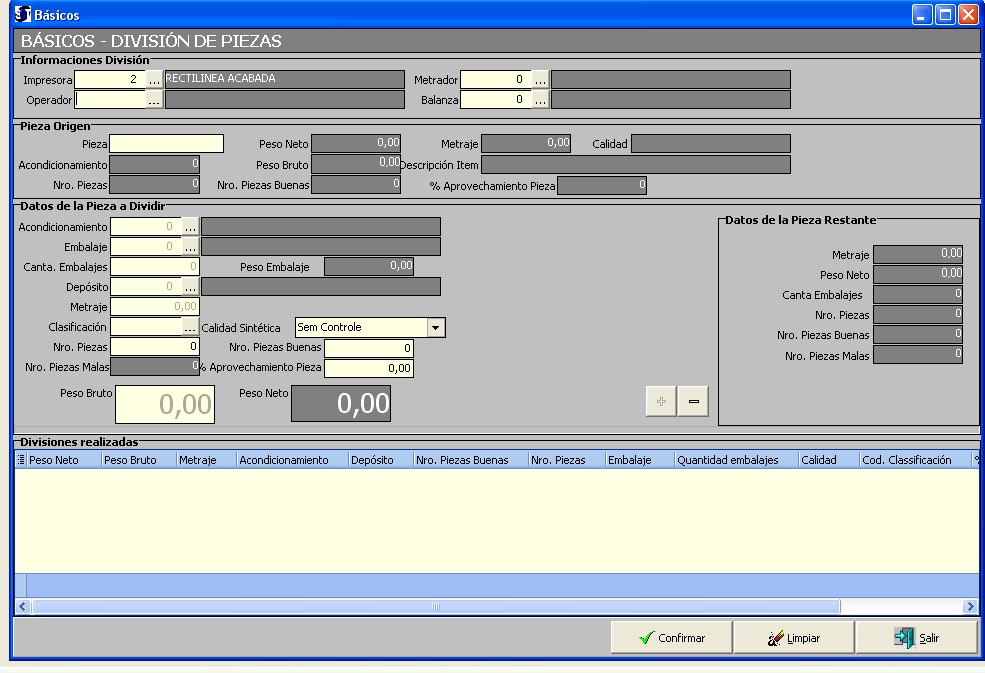Focus the Nro. Piezas Buenas field
Viewport: 985px width, 673px height.
(368, 348)
